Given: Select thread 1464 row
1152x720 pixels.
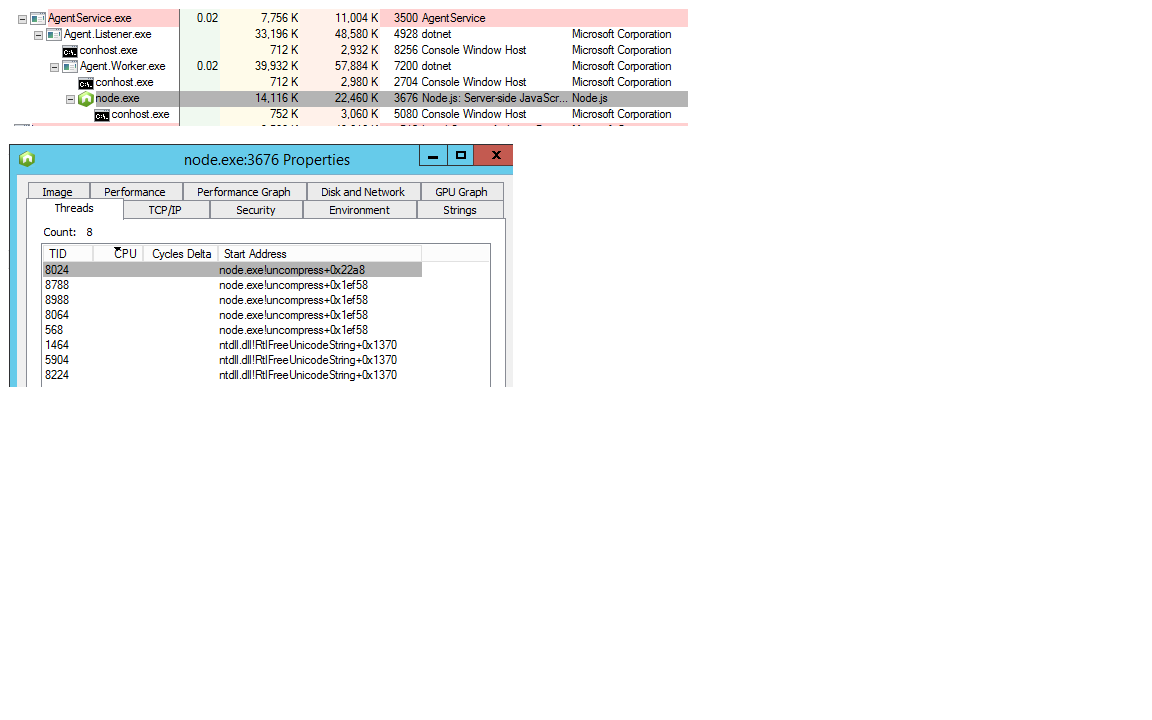Looking at the screenshot, I should tap(232, 345).
